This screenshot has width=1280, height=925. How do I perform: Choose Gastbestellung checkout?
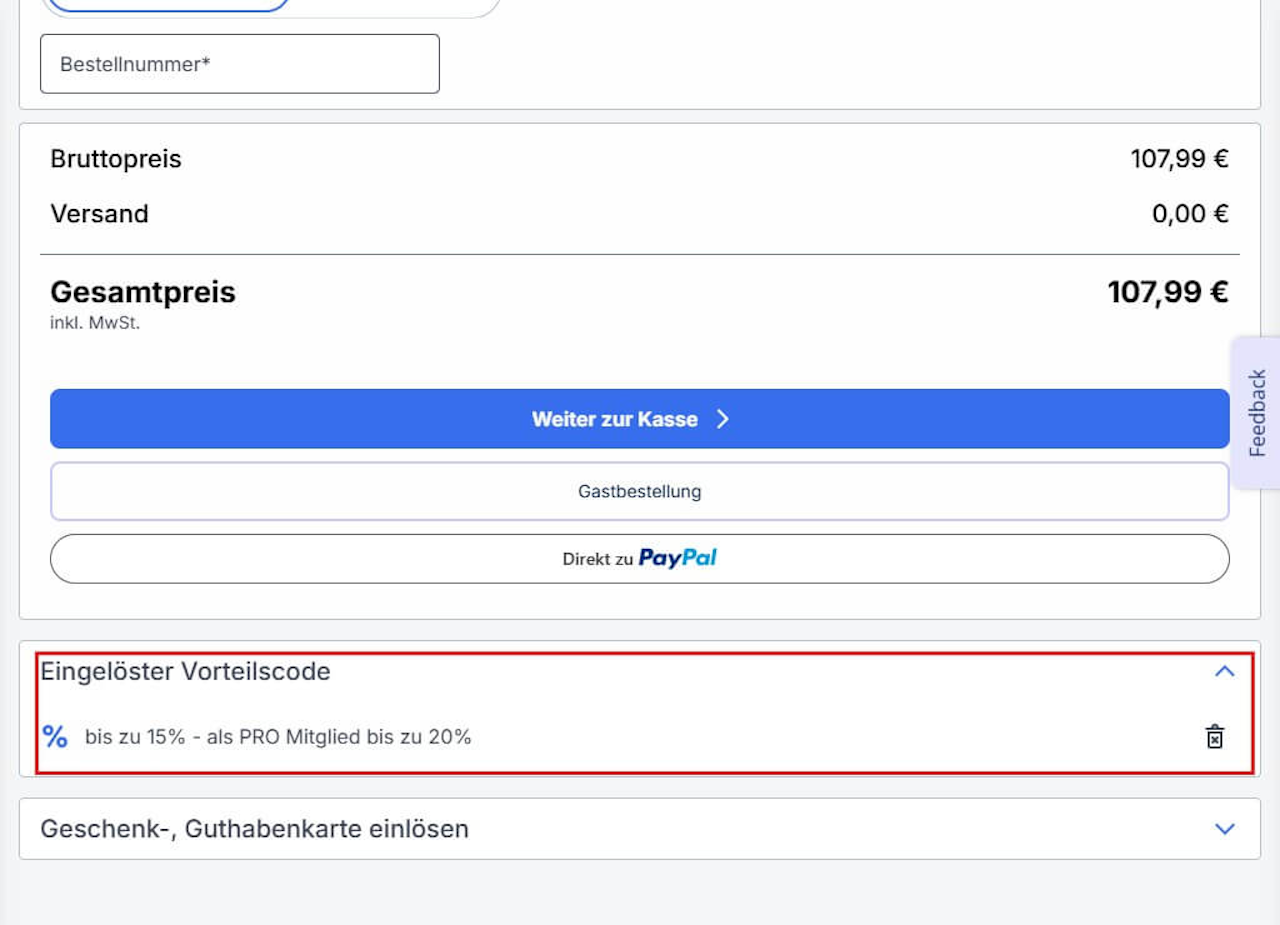[640, 491]
